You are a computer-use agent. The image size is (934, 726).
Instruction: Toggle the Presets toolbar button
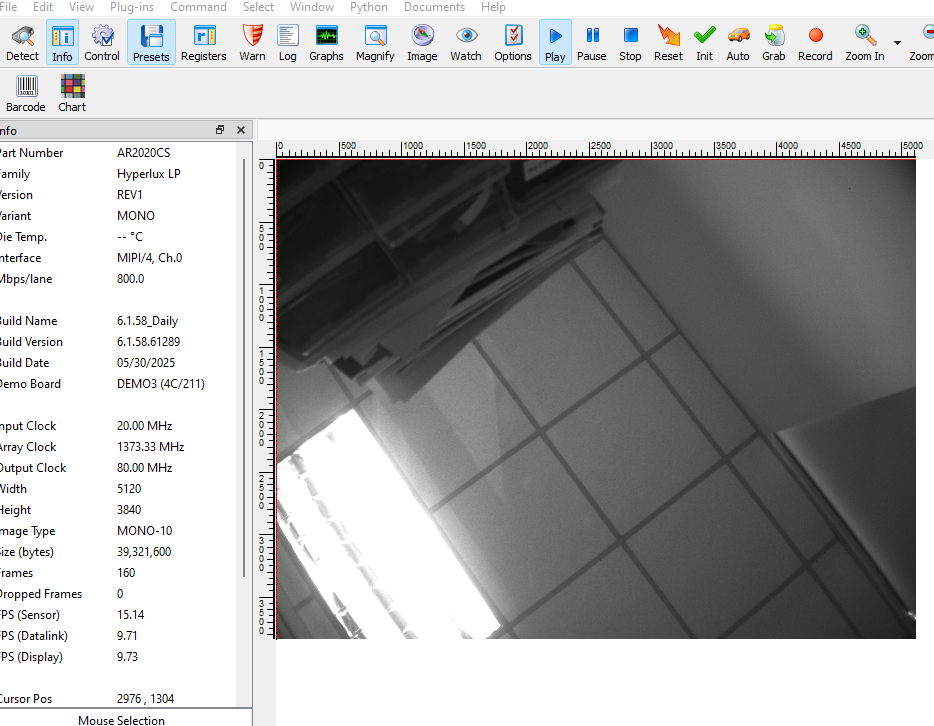(151, 42)
